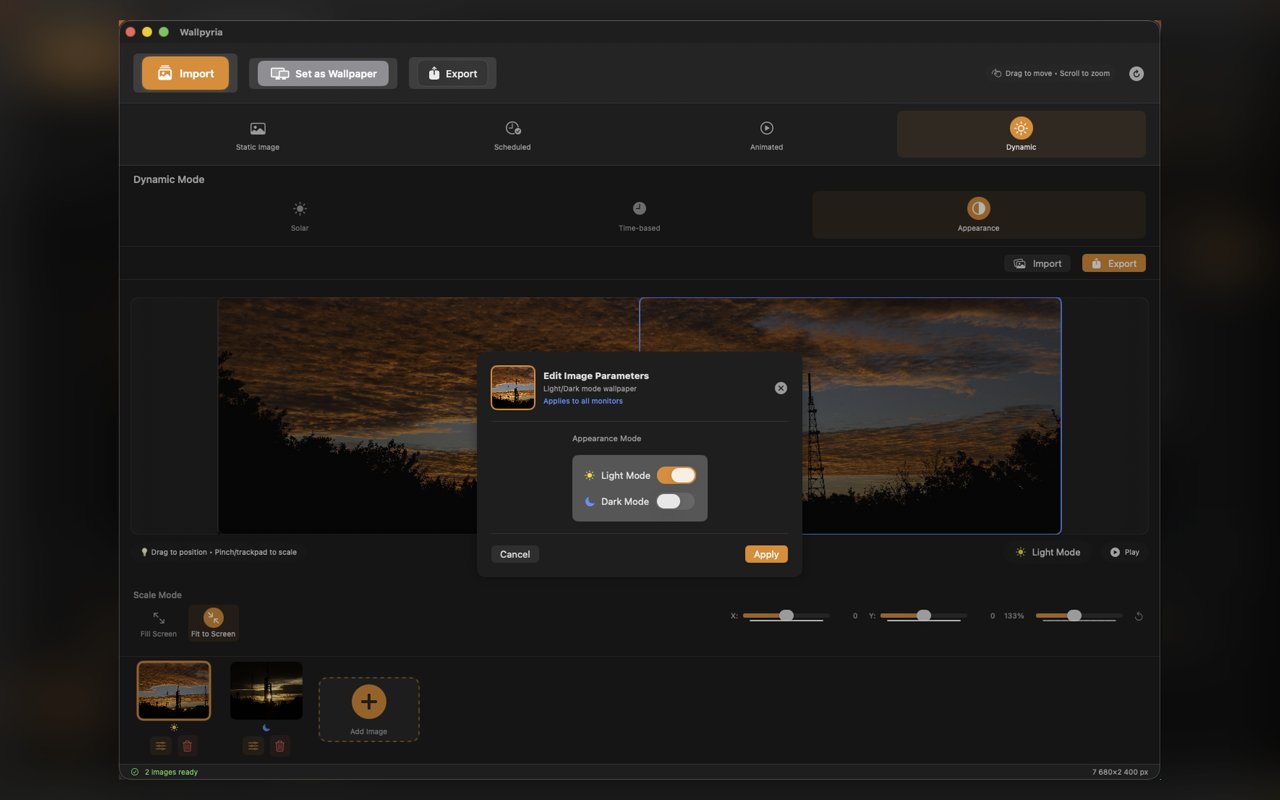Adjust the X position slider

click(x=786, y=616)
